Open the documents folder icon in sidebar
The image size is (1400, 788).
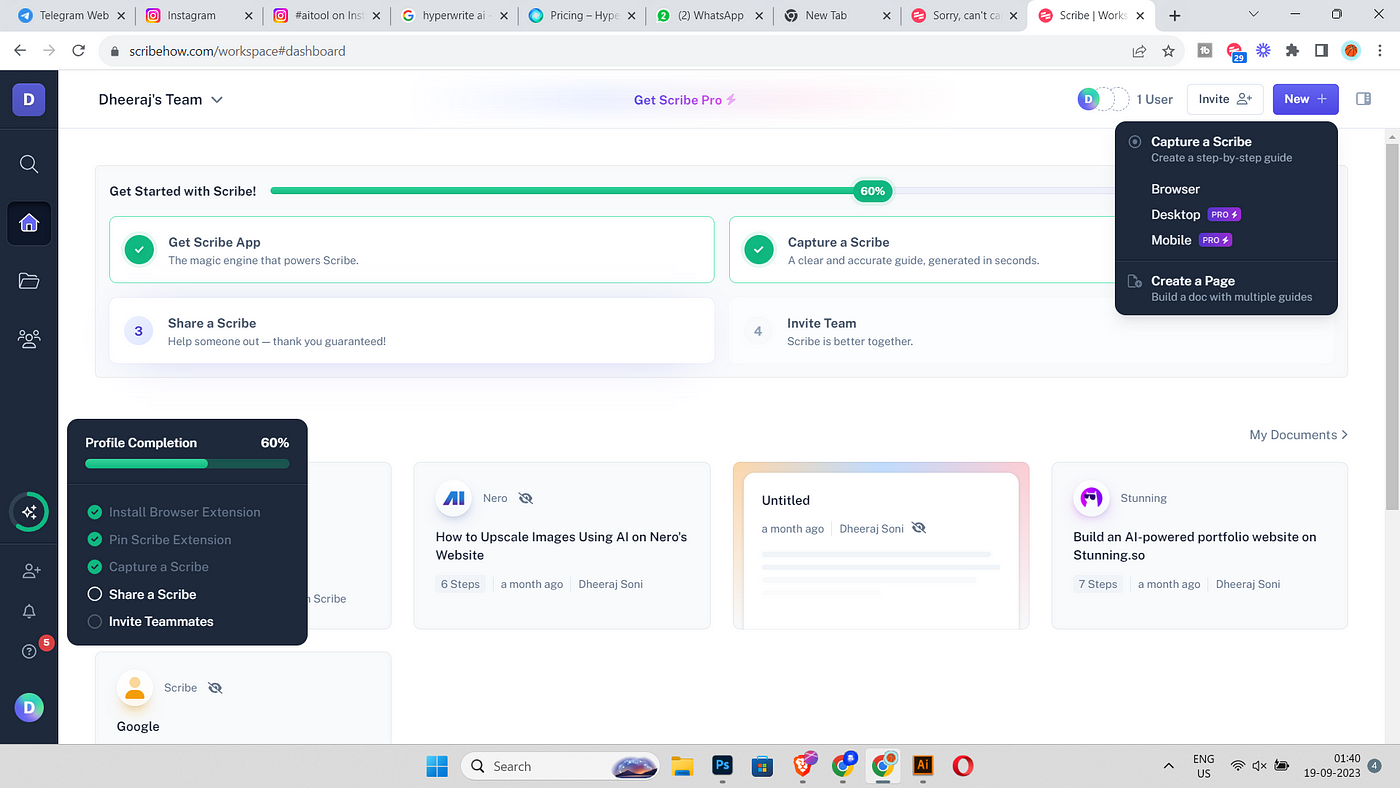29,281
